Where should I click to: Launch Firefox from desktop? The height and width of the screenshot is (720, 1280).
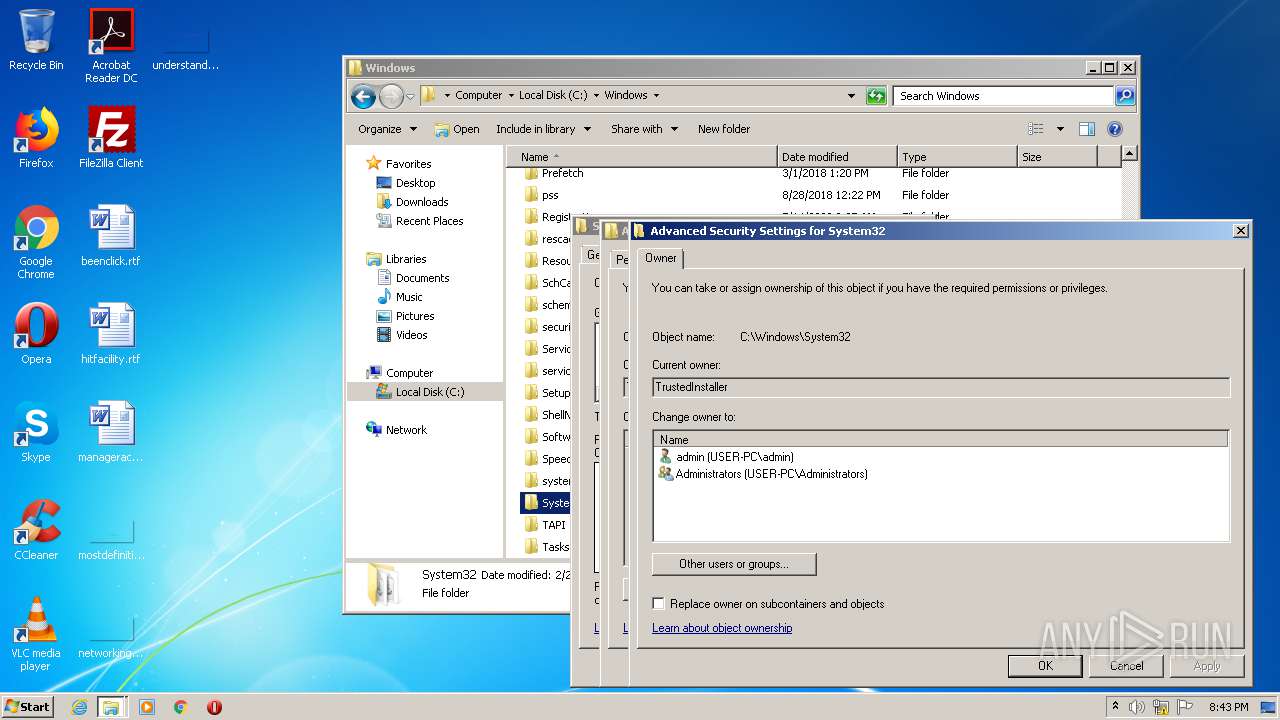pyautogui.click(x=36, y=138)
